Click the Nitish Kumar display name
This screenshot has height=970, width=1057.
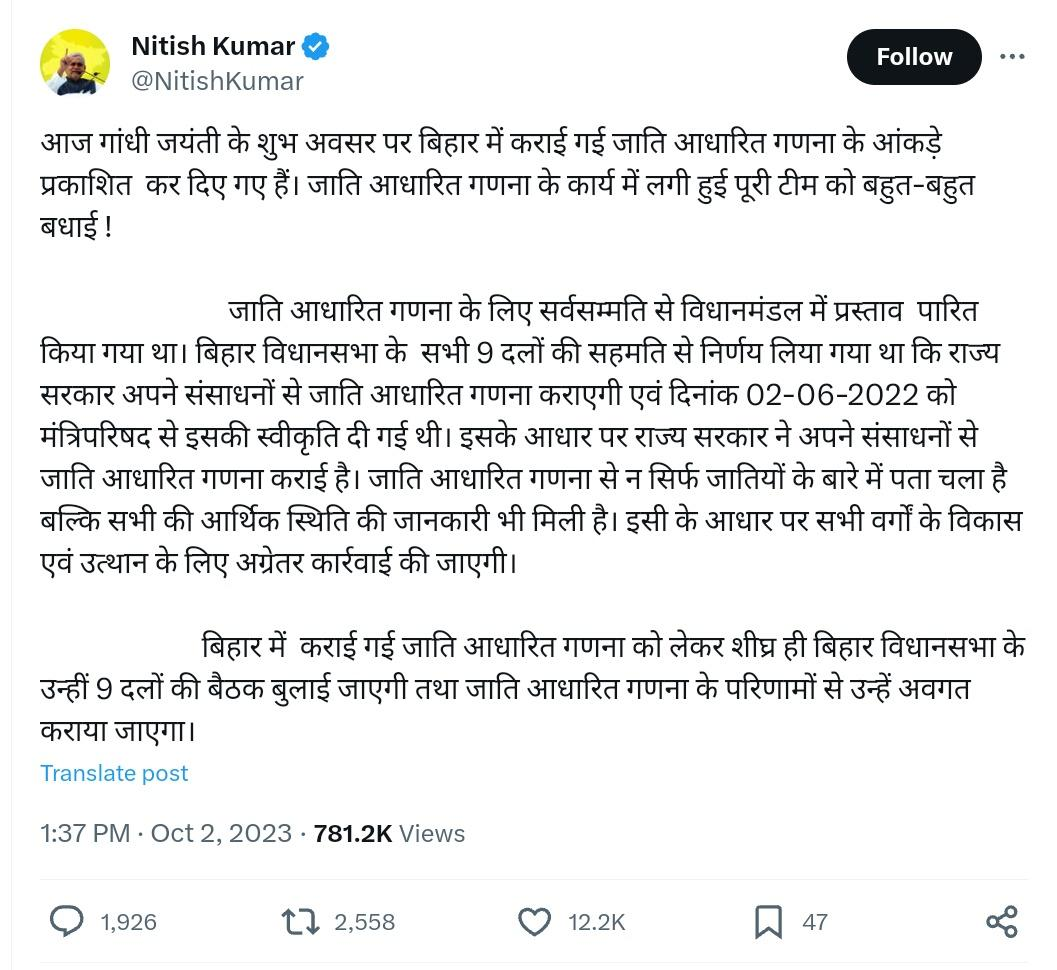(213, 46)
